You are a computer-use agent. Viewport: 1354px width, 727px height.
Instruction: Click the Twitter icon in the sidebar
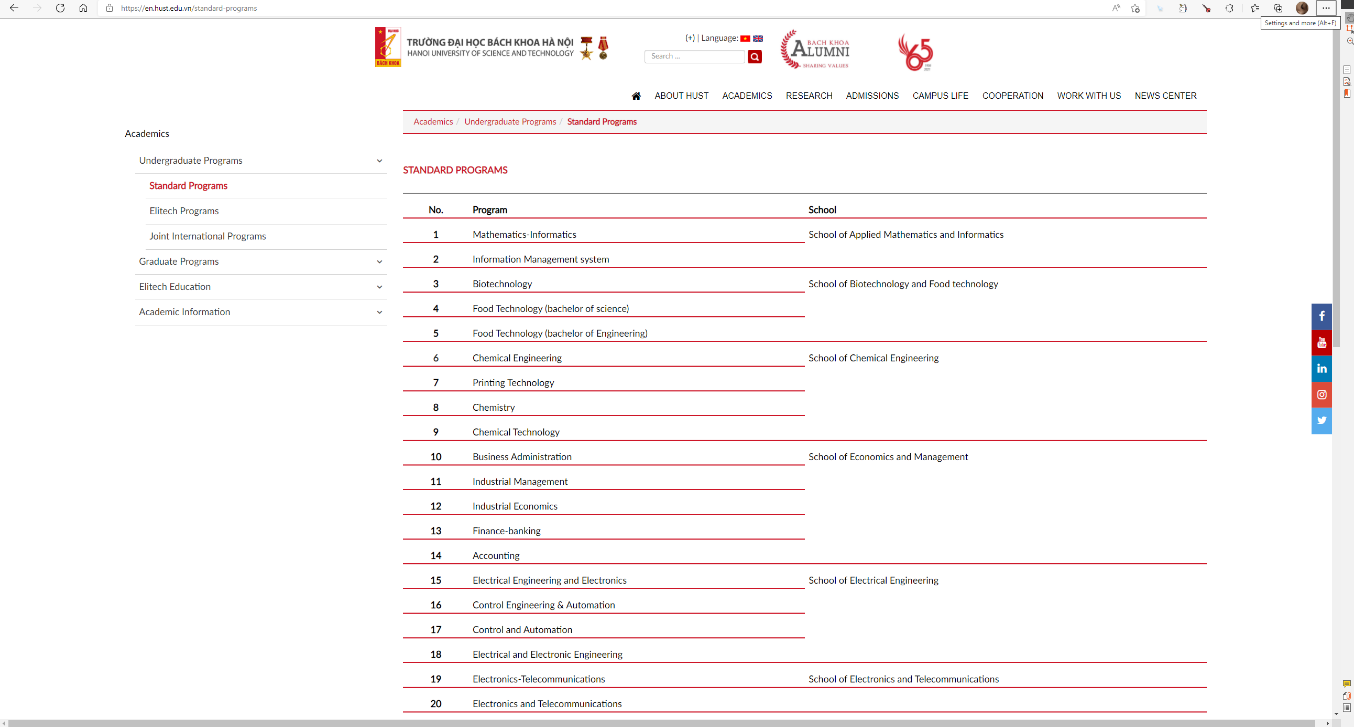coord(1321,420)
